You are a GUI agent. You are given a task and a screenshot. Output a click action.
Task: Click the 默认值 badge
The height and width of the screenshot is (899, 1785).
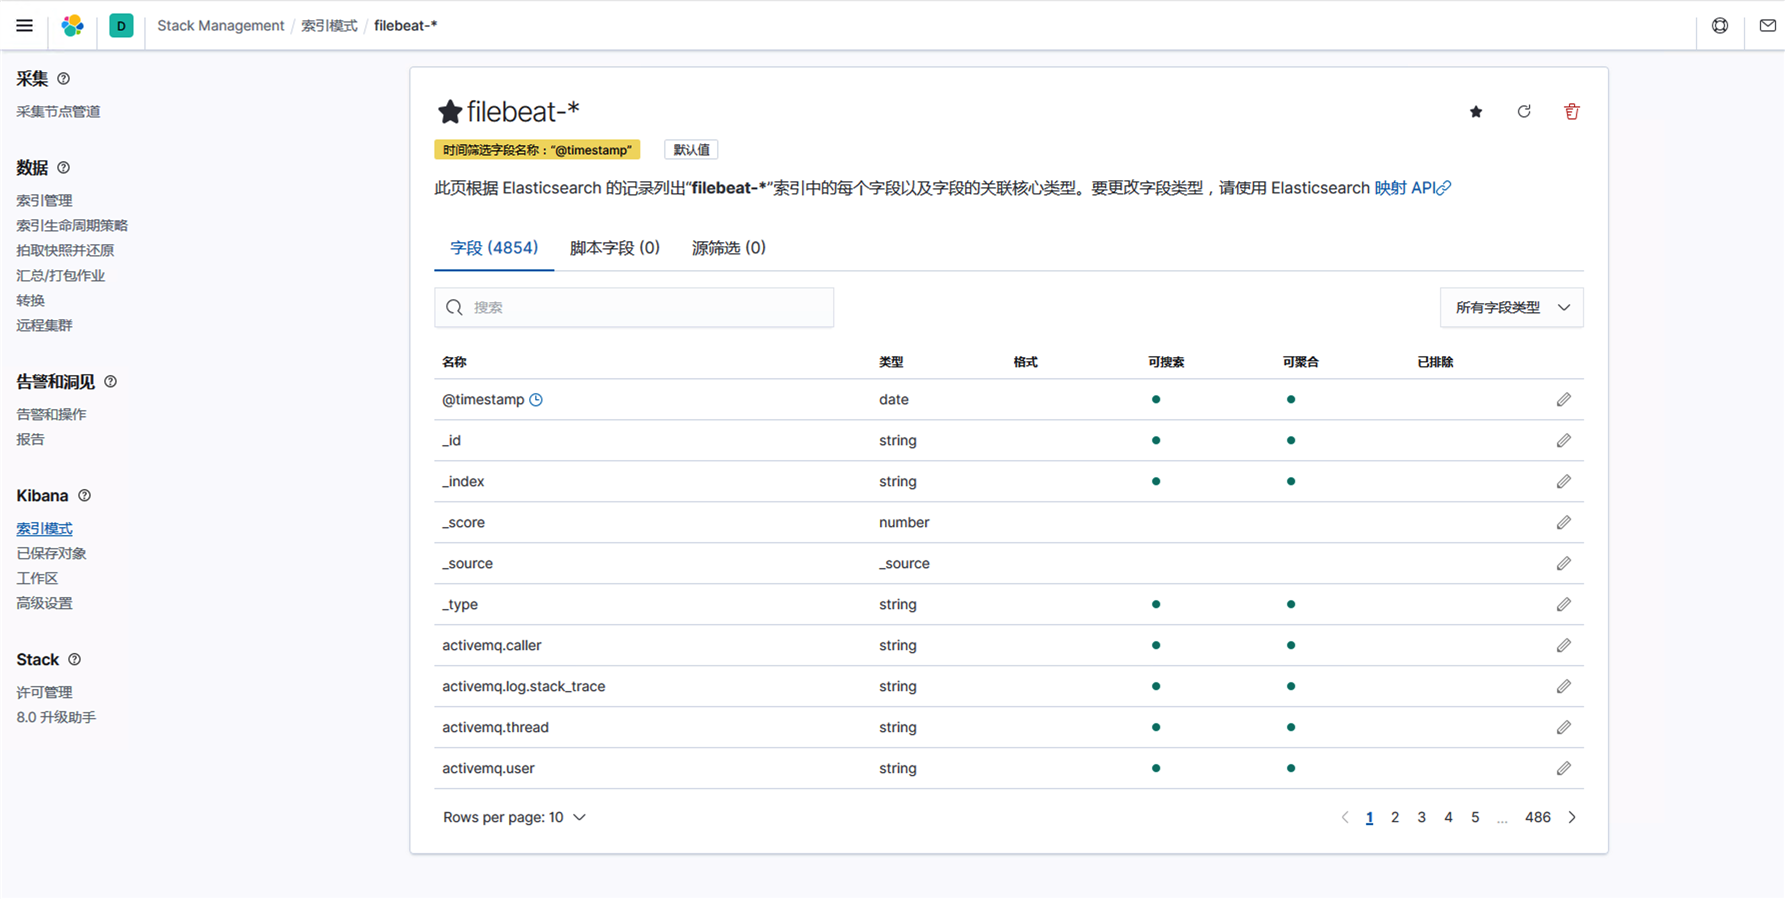point(691,150)
